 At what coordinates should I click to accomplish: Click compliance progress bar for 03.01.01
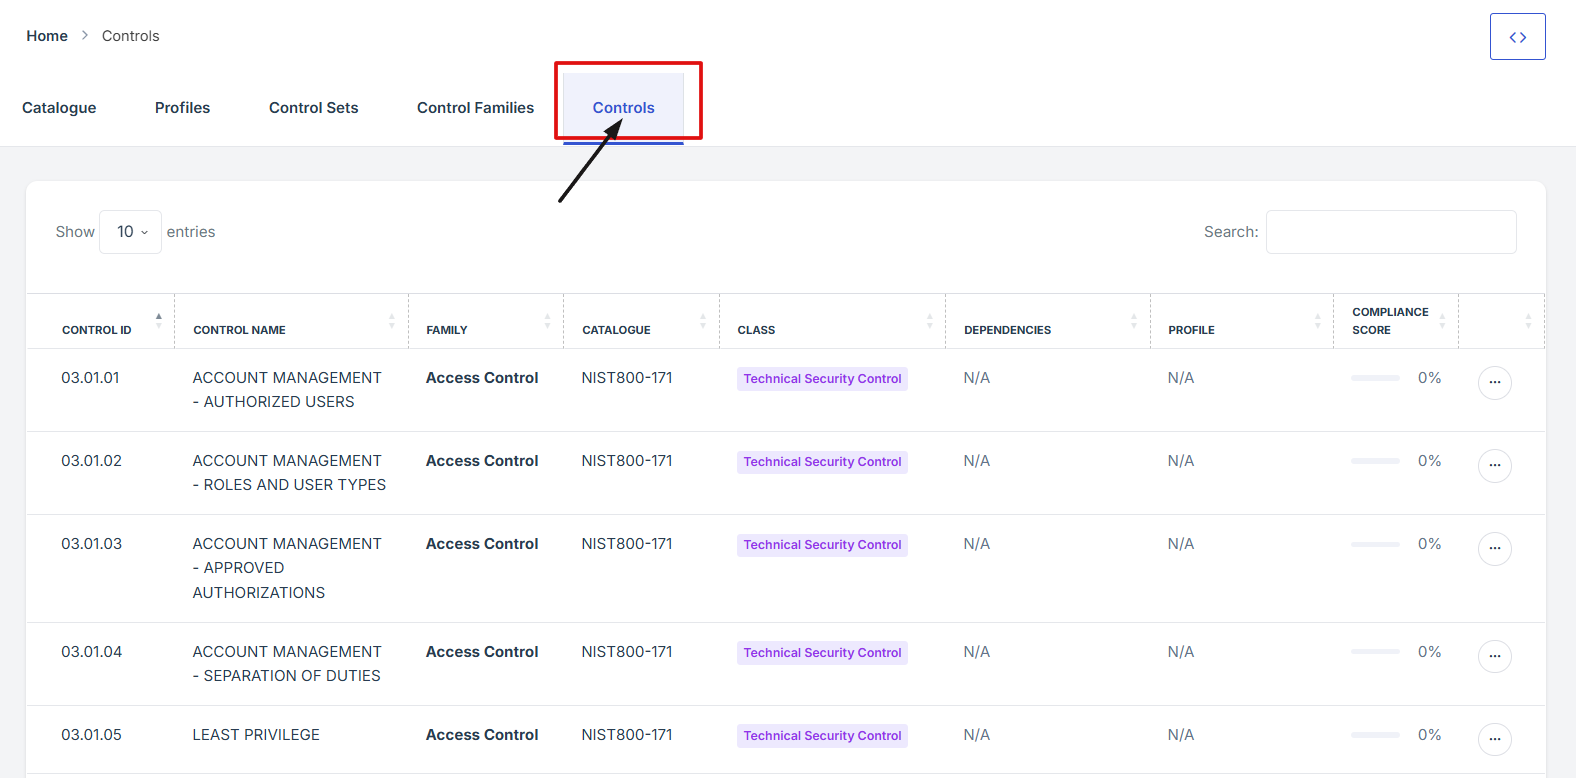tap(1375, 378)
